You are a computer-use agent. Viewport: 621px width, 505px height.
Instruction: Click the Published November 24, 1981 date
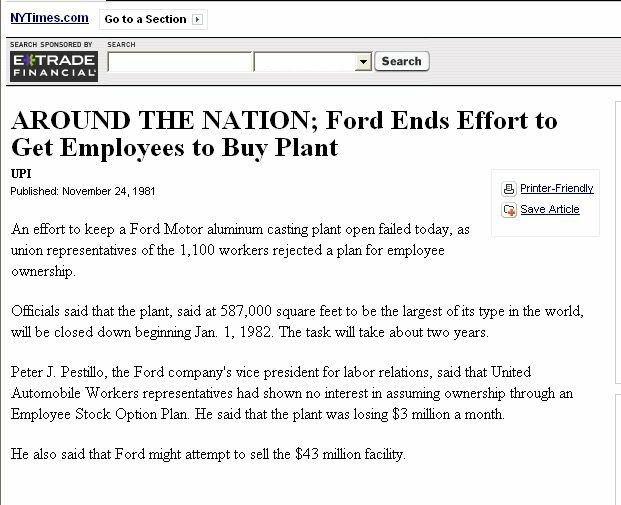[x=83, y=191]
